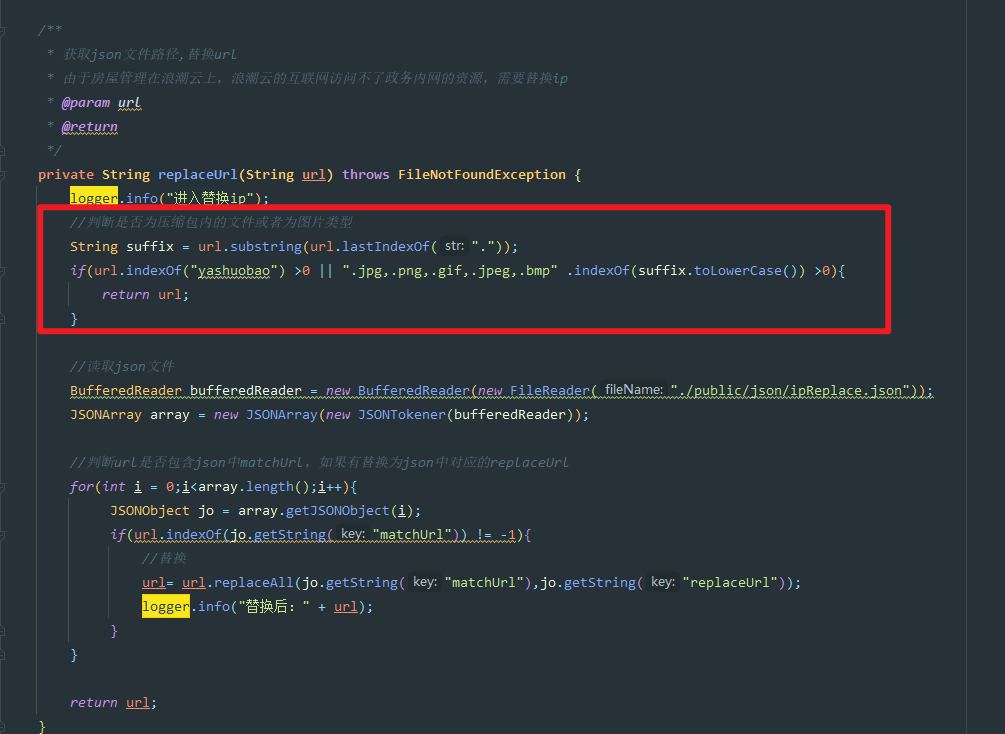Place cursor on the 'suffix' variable declaration
The image size is (1005, 734).
(x=150, y=246)
